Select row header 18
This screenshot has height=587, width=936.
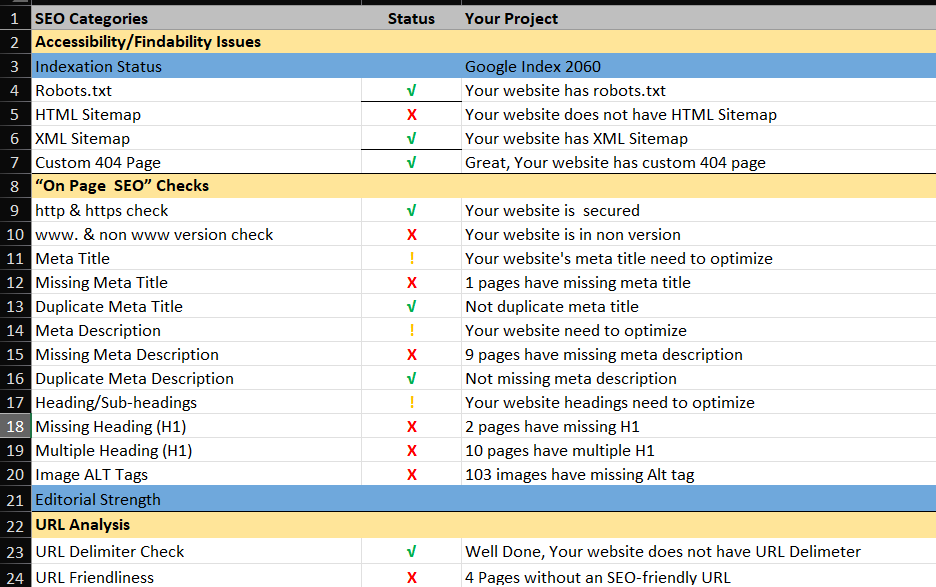point(13,426)
